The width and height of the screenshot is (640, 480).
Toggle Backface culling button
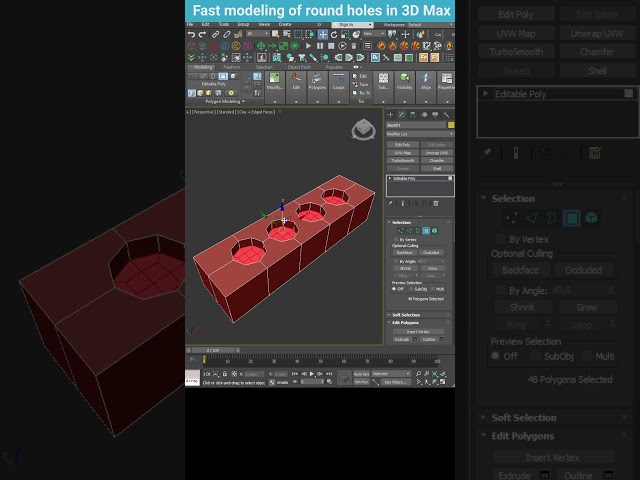coord(404,253)
